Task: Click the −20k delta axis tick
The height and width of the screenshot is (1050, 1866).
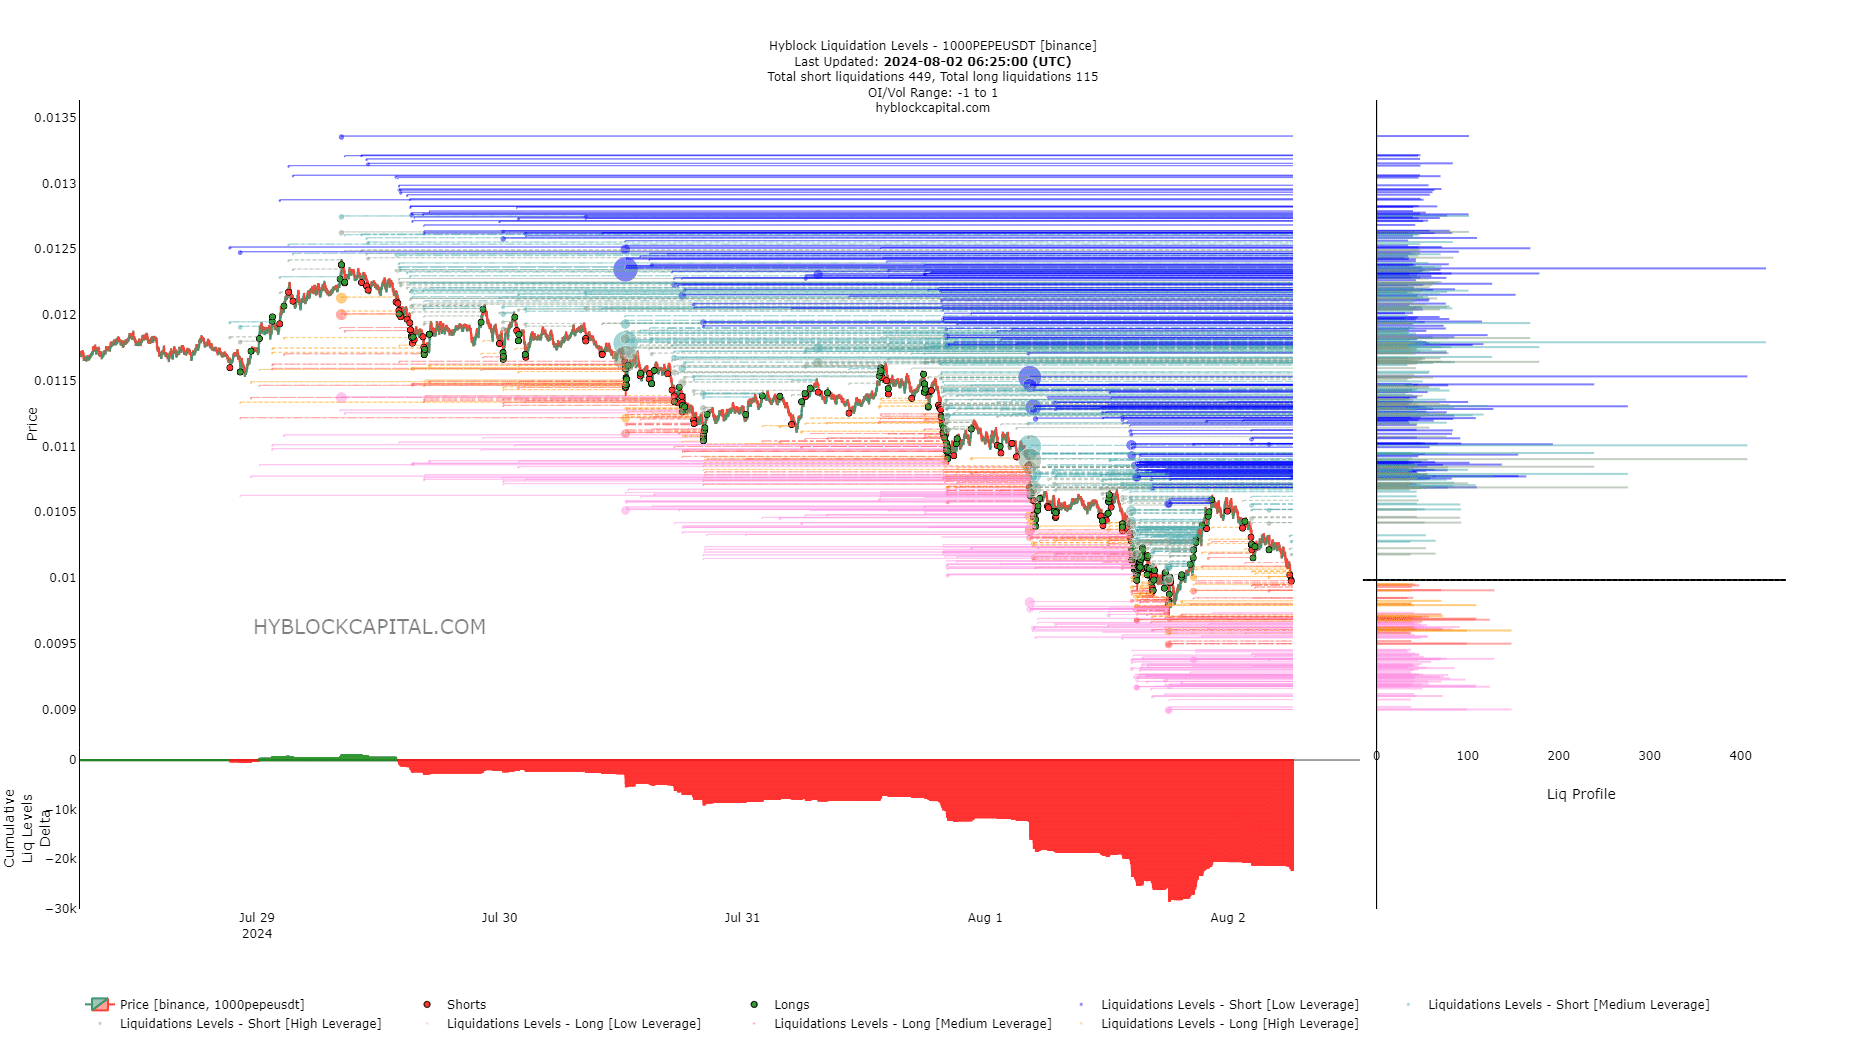Action: [x=60, y=859]
